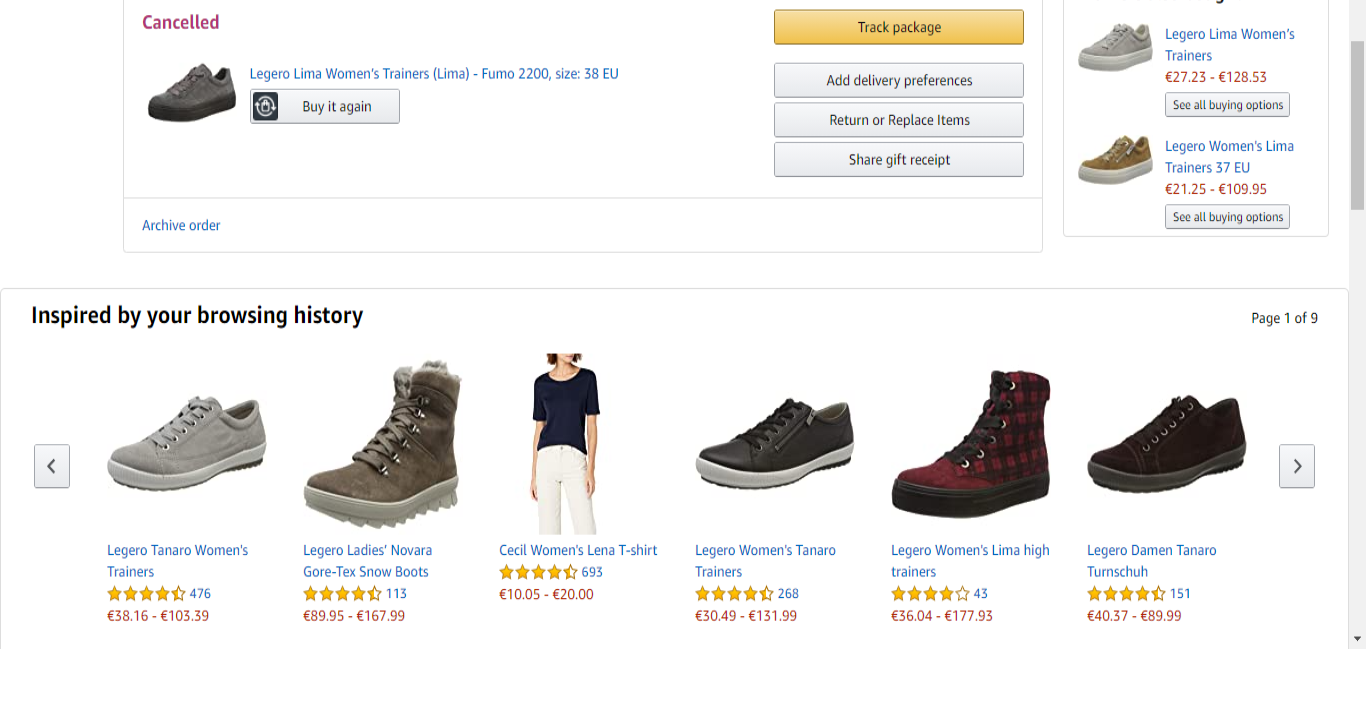Image resolution: width=1366 pixels, height=728 pixels.
Task: Advance carousel with the right arrow
Action: click(x=1297, y=466)
